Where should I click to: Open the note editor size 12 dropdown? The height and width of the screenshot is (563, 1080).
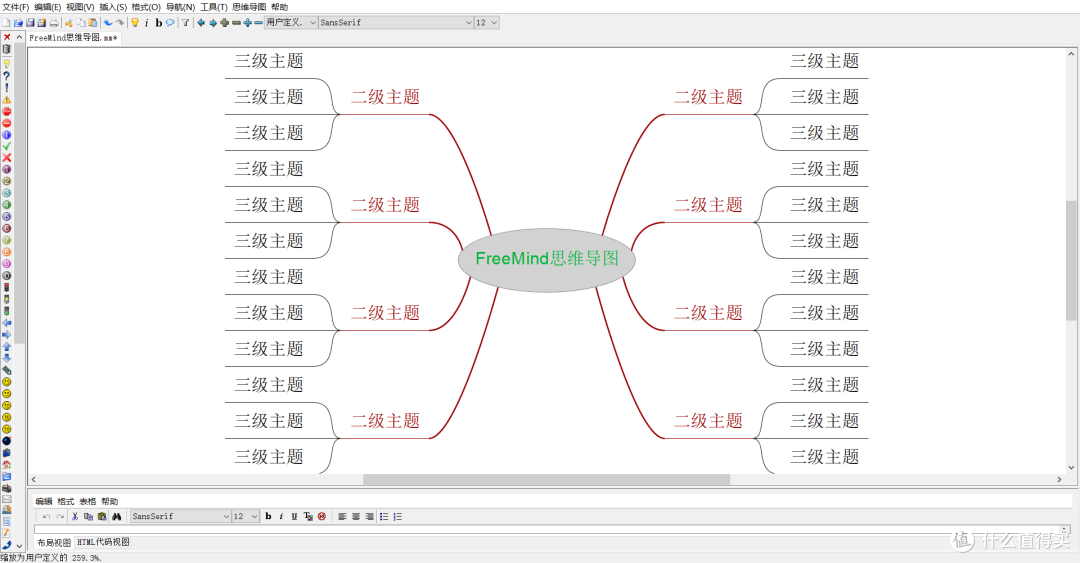tap(245, 516)
